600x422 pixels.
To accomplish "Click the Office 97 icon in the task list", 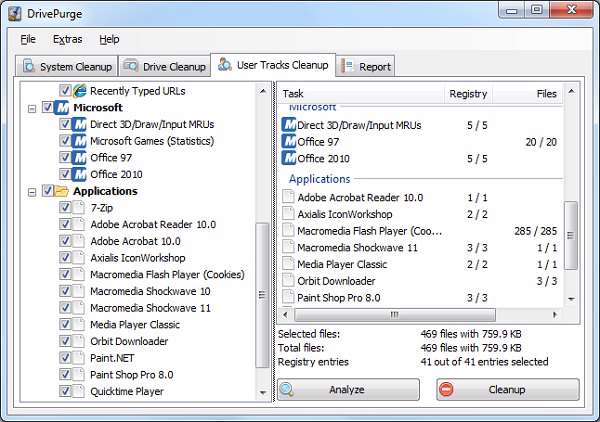I will click(289, 142).
